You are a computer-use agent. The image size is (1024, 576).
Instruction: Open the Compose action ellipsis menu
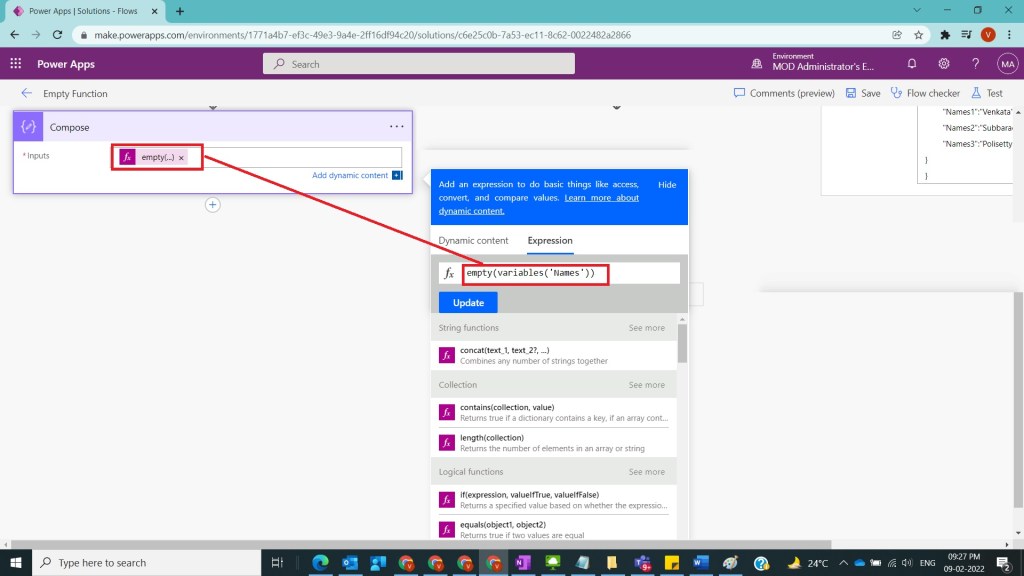(x=397, y=127)
